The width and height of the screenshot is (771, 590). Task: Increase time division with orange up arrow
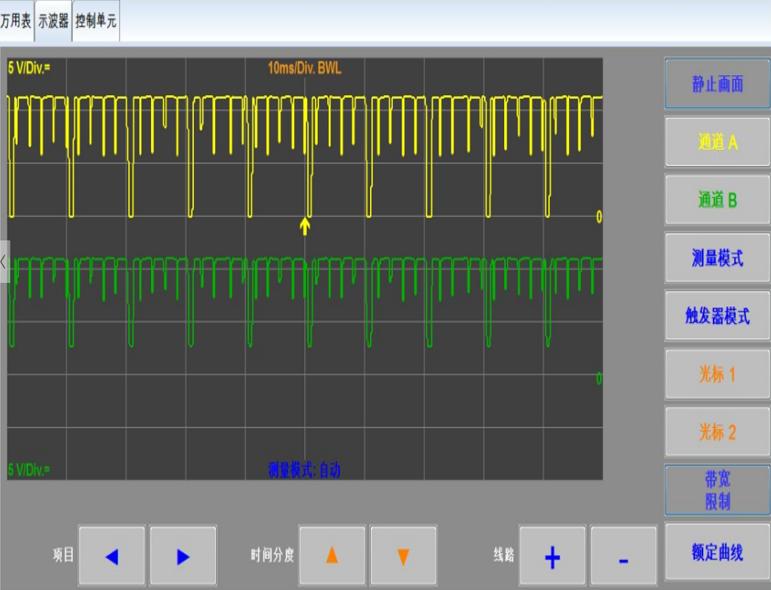pyautogui.click(x=332, y=555)
